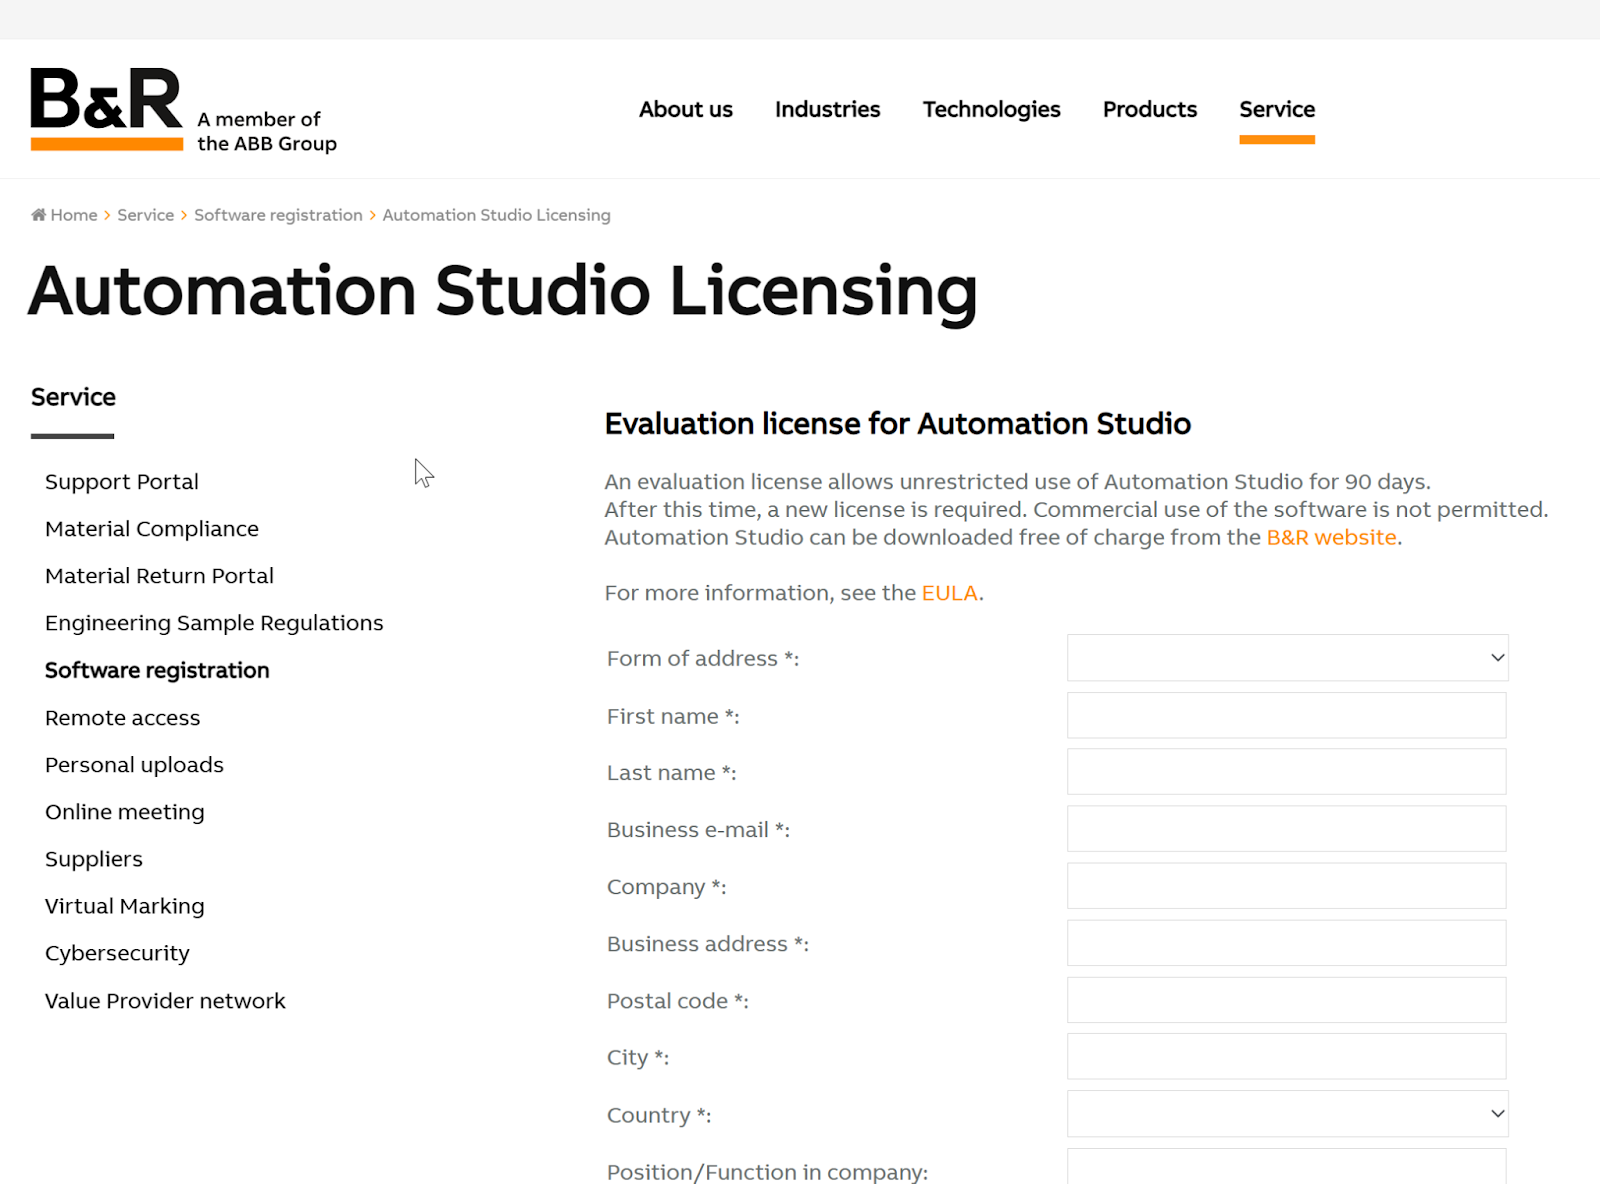Open Personal uploads in sidebar
The width and height of the screenshot is (1600, 1184).
pos(134,765)
